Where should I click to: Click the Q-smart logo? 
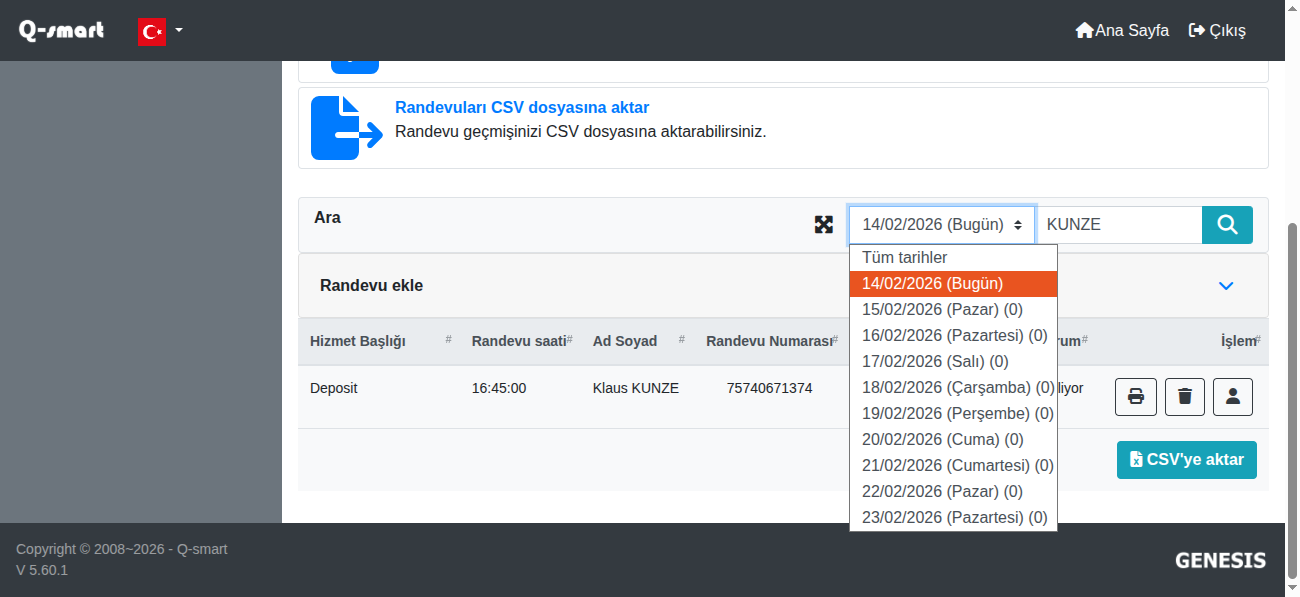tap(61, 30)
